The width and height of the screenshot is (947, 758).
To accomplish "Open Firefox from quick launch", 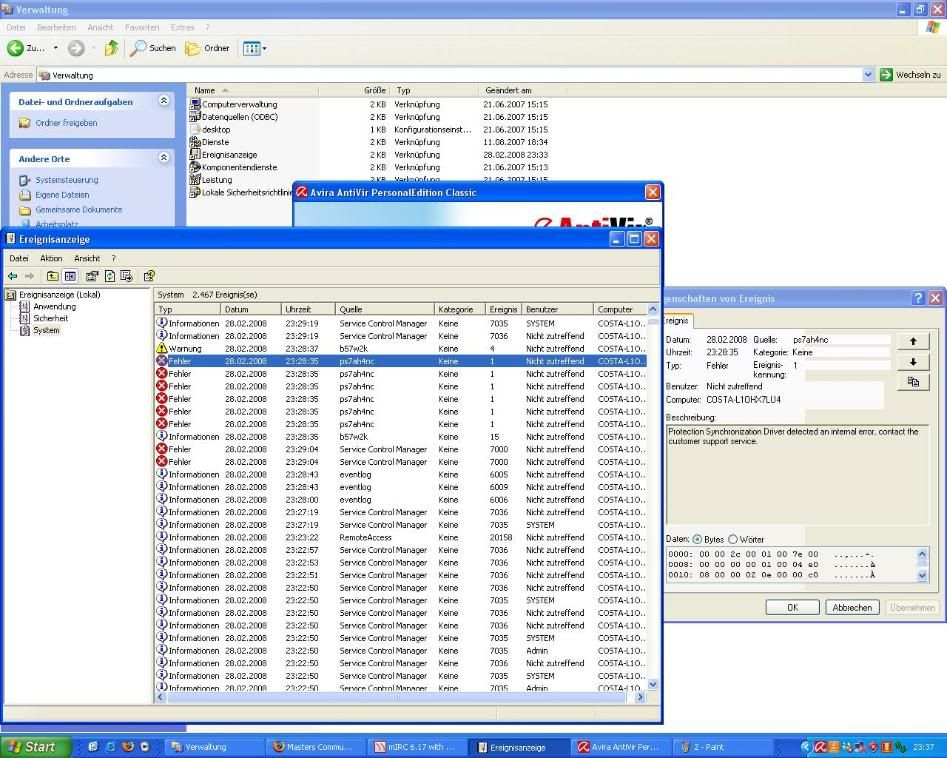I will click(x=127, y=747).
